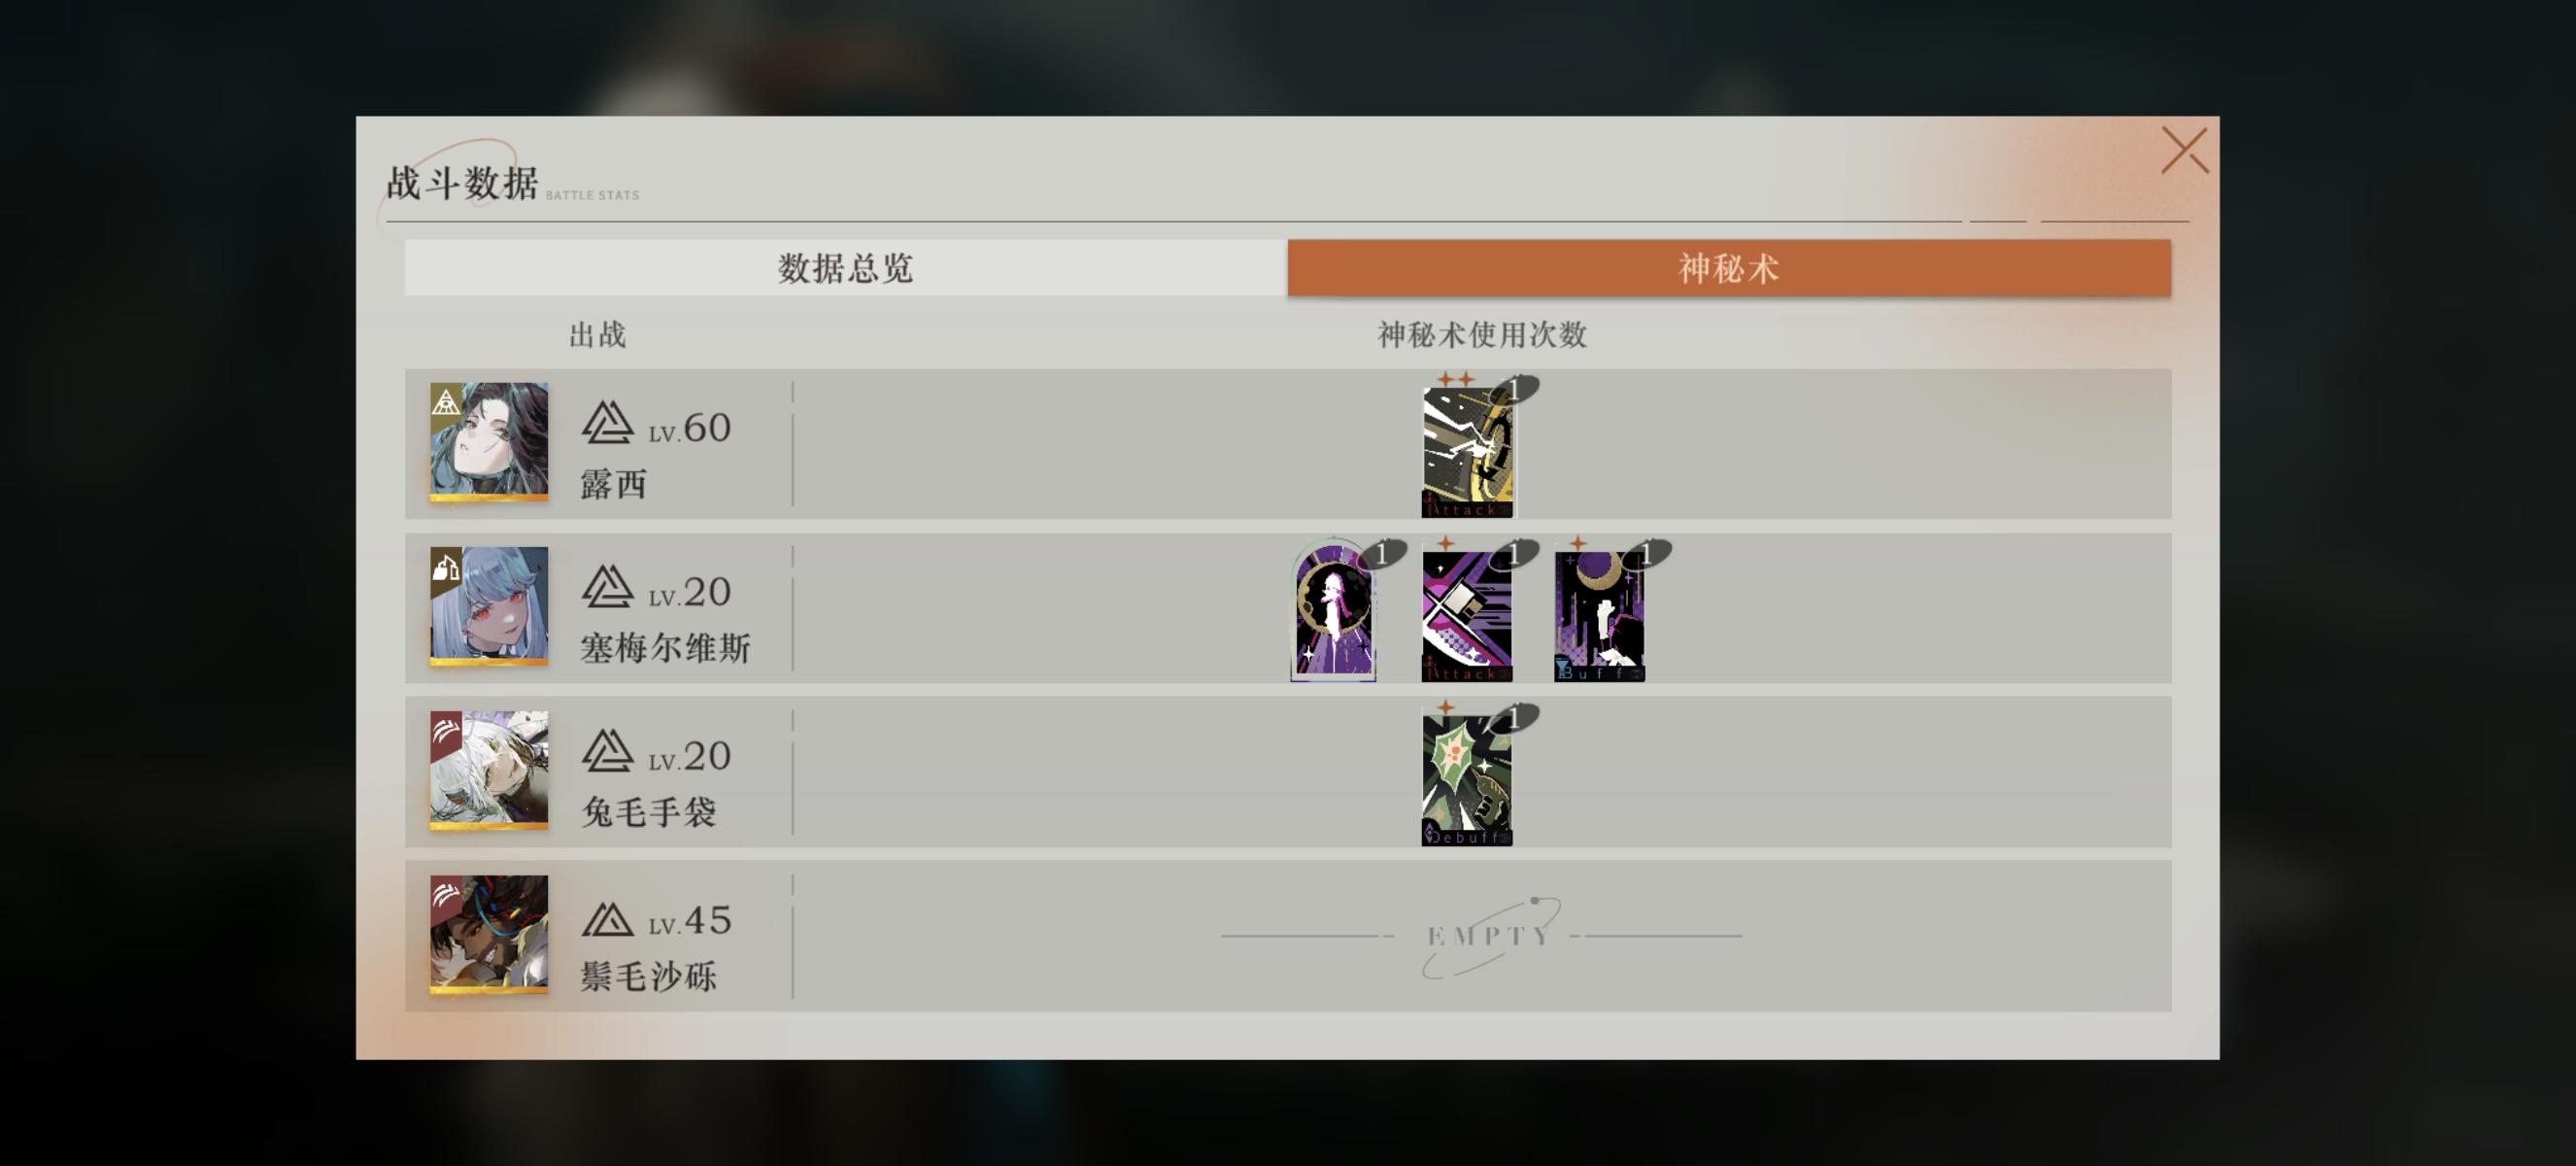Switch to the 数据总览 tab

click(845, 268)
